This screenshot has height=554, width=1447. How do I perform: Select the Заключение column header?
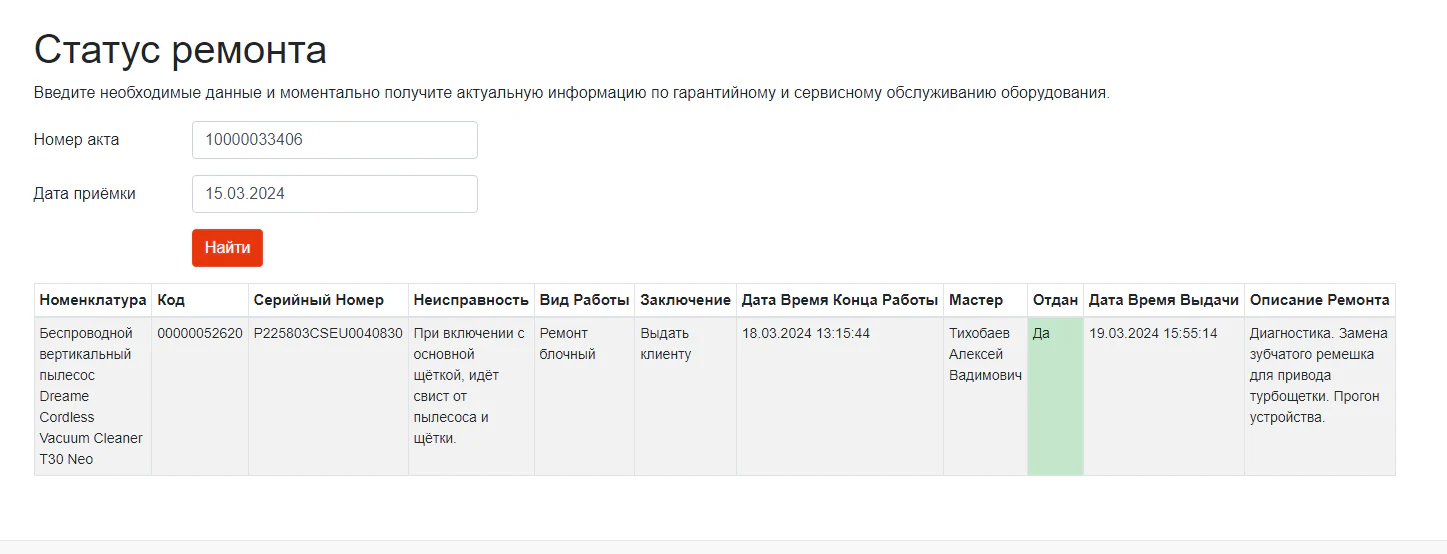tap(686, 300)
